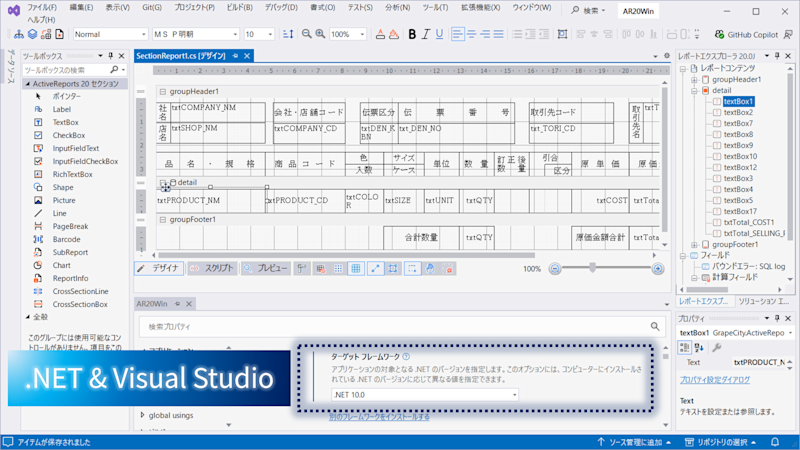Open the Git(G) menu
The height and width of the screenshot is (450, 800).
[x=152, y=8]
